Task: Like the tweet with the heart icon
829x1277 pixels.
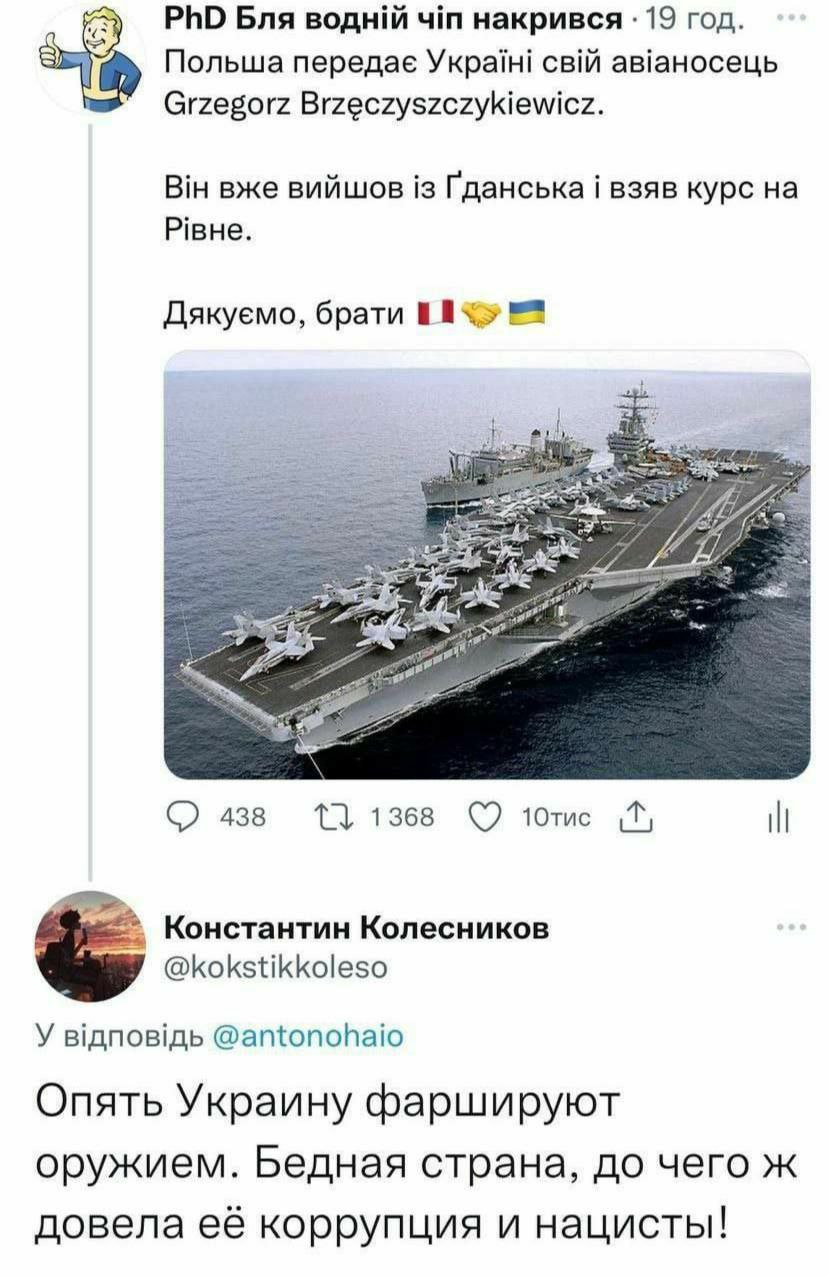Action: click(x=484, y=818)
